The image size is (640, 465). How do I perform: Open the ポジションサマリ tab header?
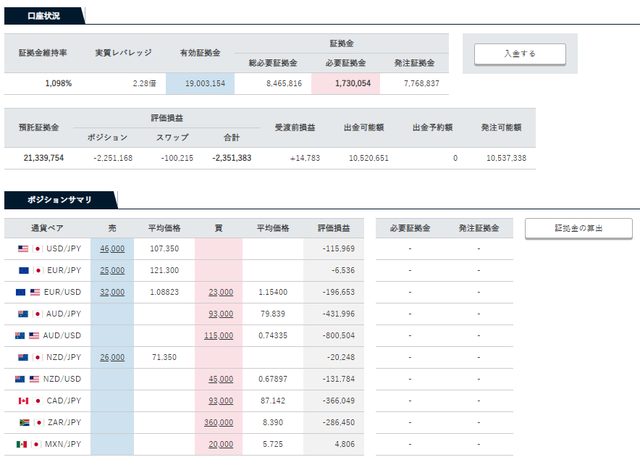tap(60, 200)
